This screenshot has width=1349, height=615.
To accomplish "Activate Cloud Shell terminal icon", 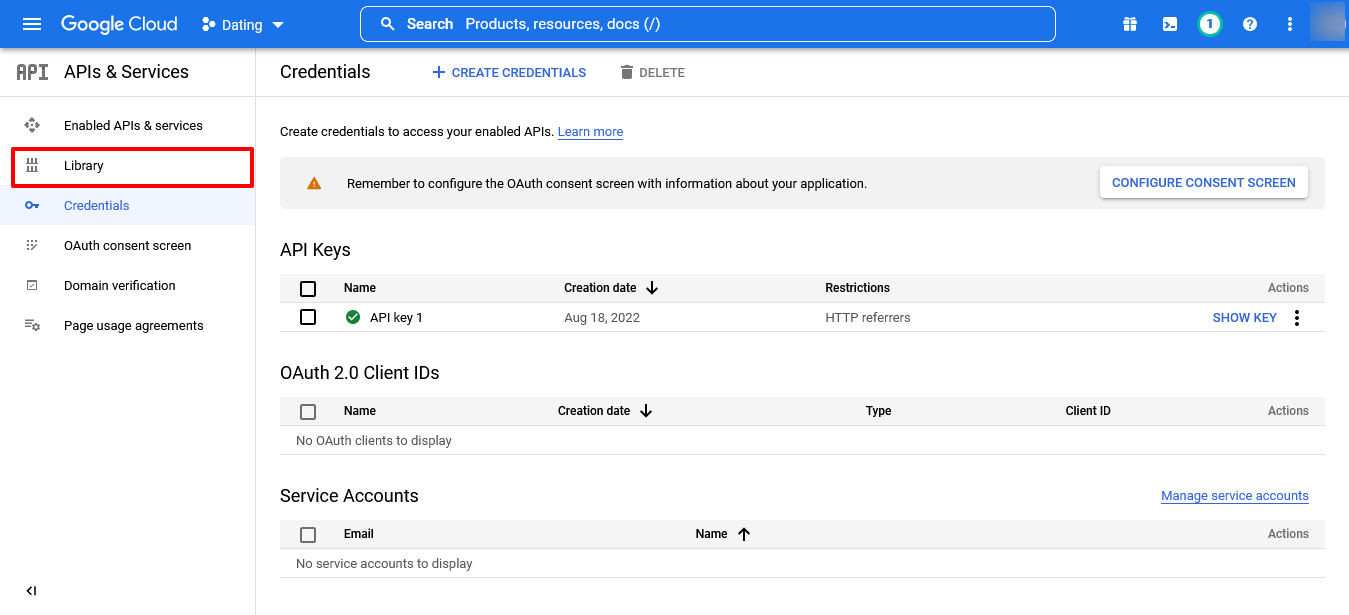I will click(1170, 24).
